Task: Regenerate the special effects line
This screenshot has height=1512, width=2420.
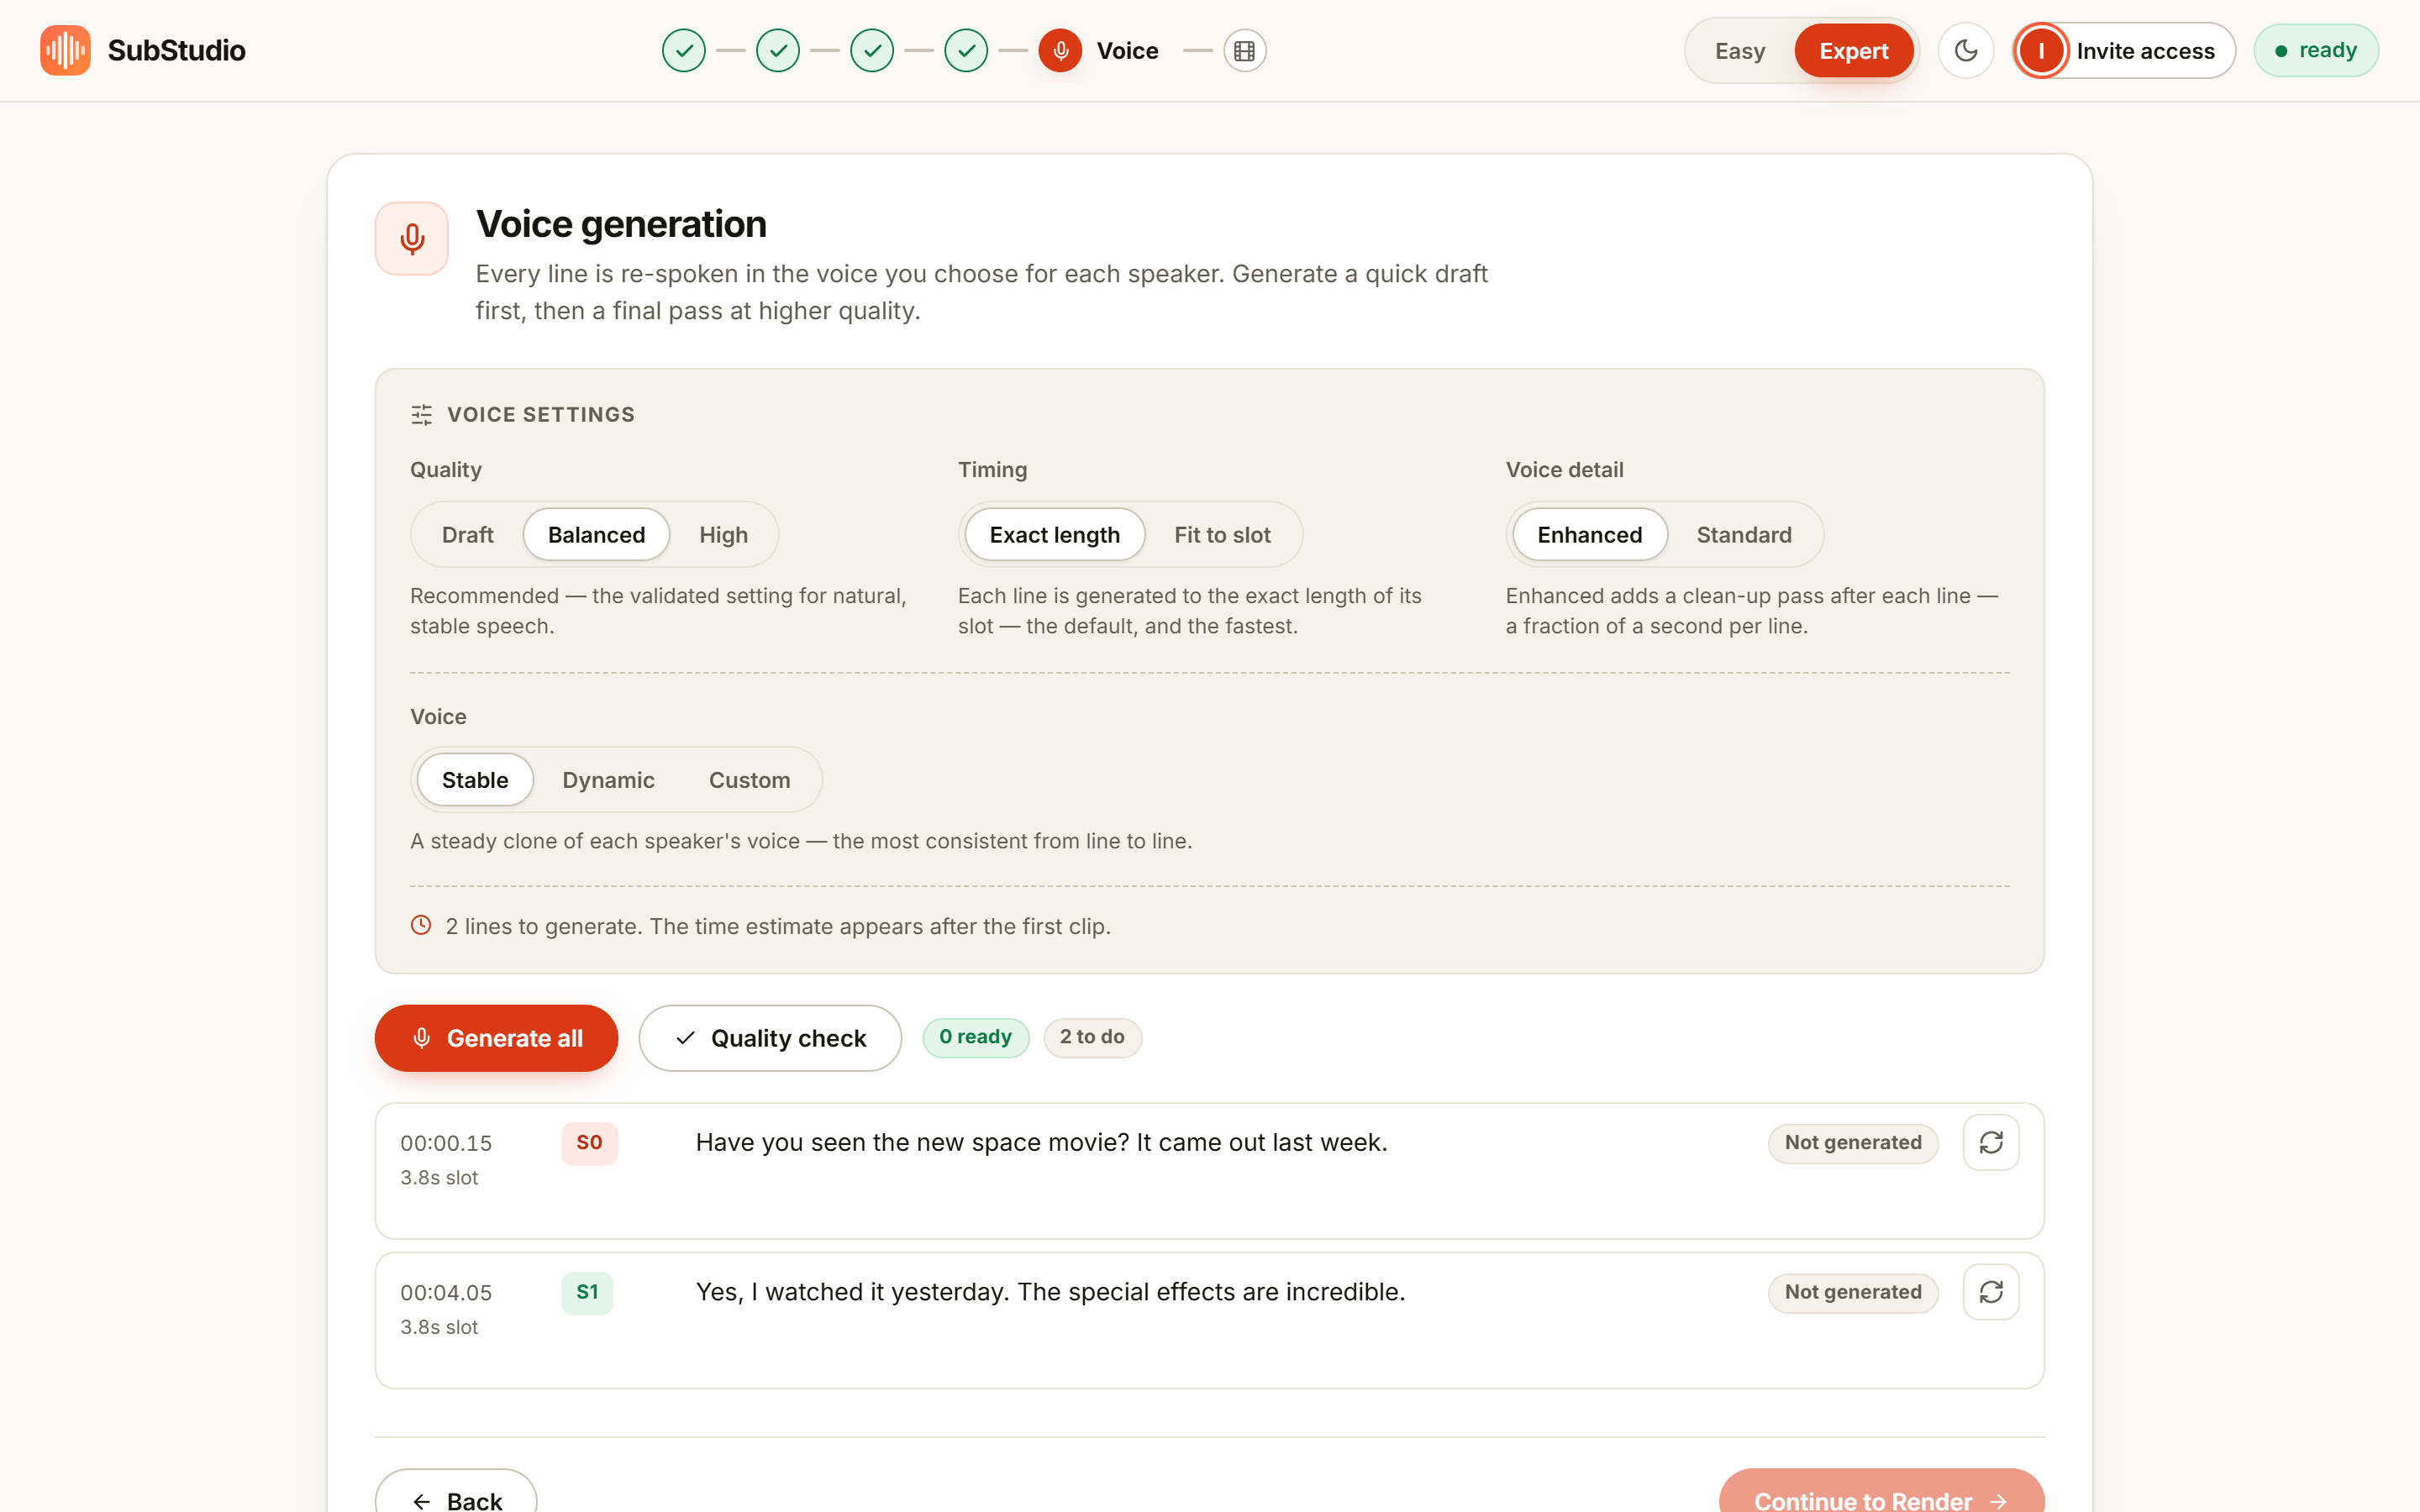Action: 1991,1292
